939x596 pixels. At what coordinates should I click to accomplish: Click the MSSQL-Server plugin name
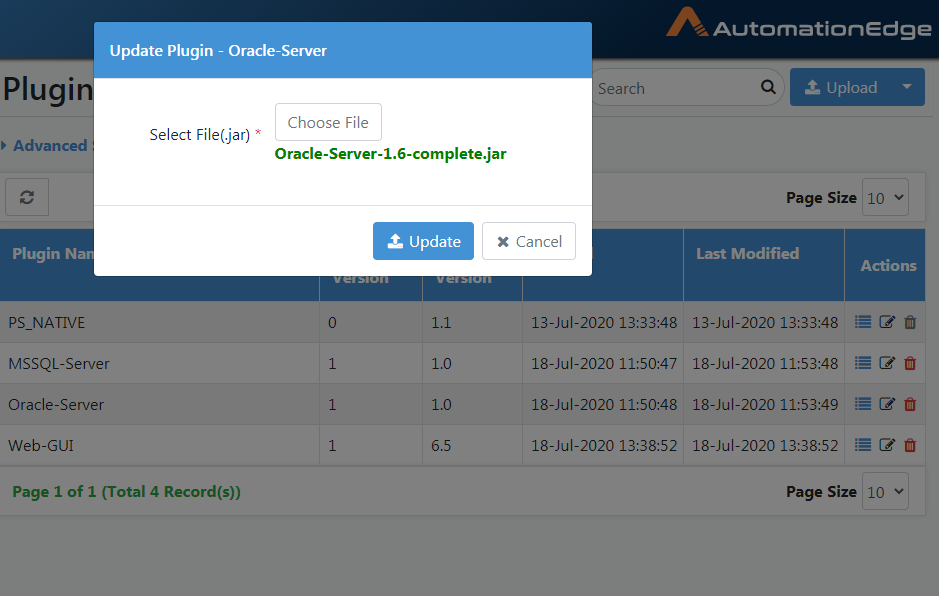coord(59,364)
